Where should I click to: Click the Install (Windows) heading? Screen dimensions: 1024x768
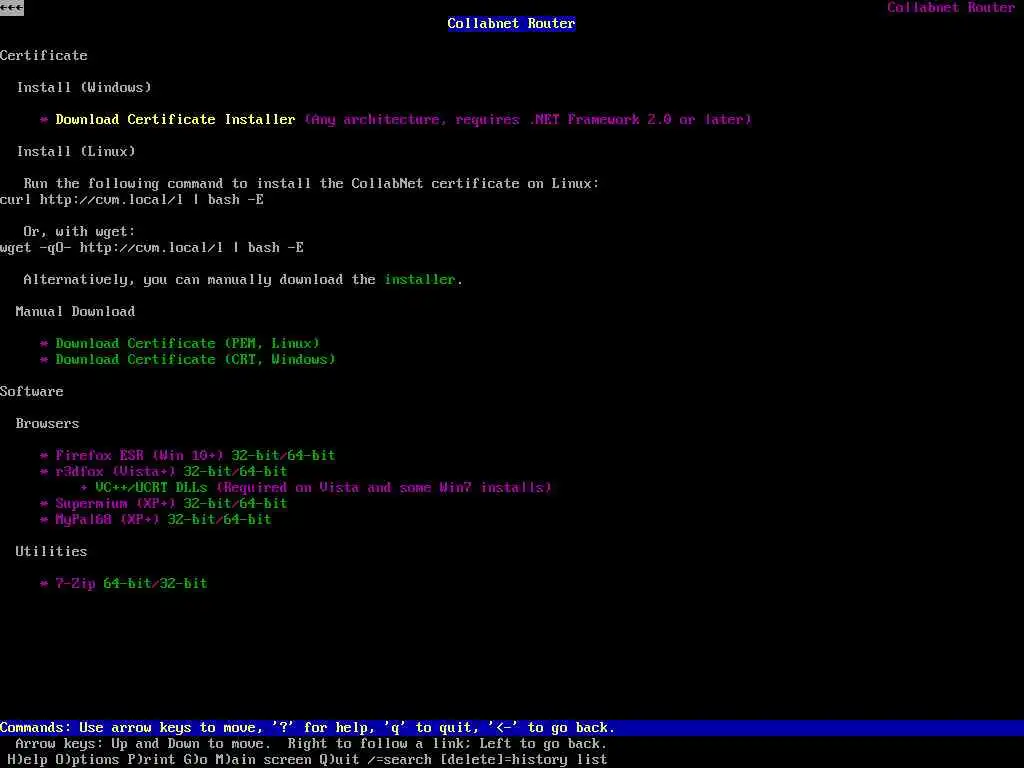(x=84, y=88)
